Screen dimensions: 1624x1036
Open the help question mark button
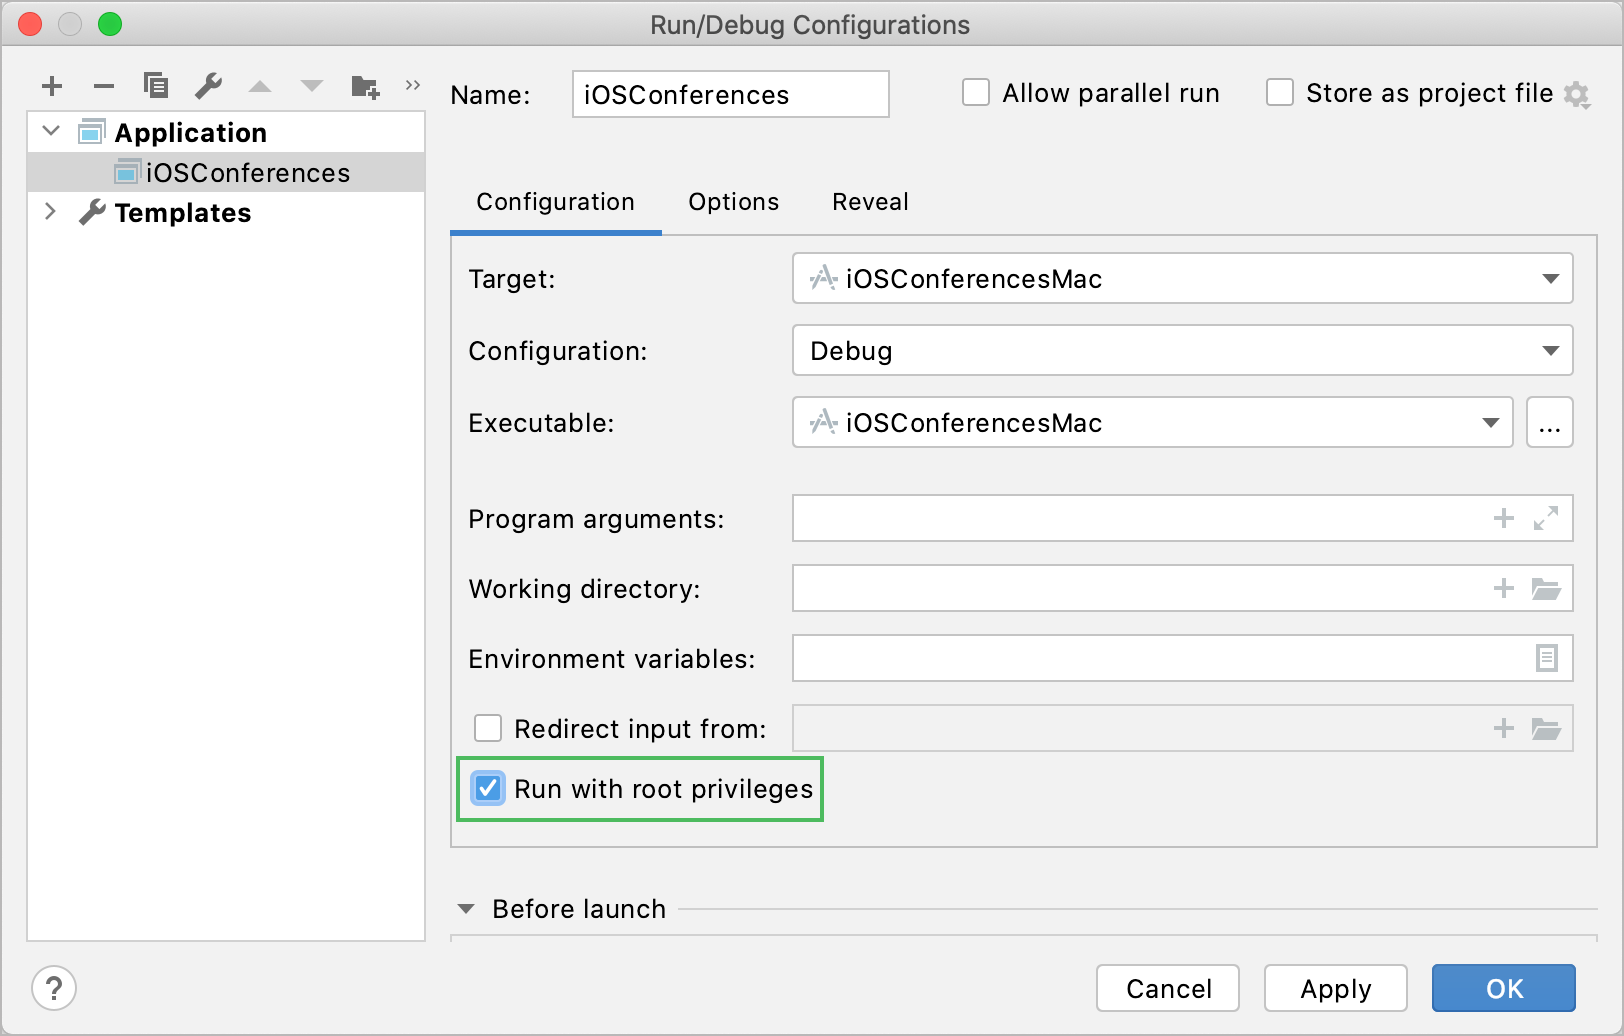54,989
